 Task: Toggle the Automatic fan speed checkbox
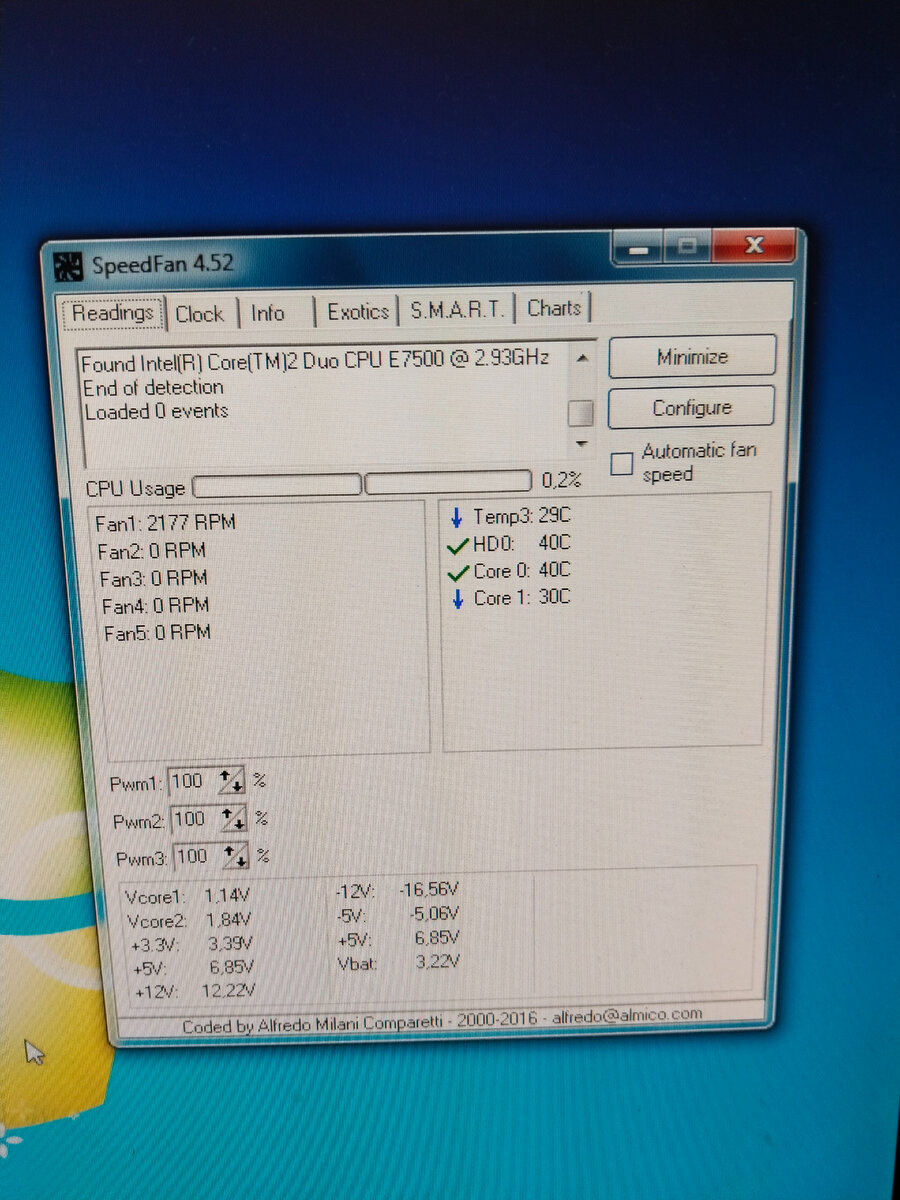(x=622, y=463)
